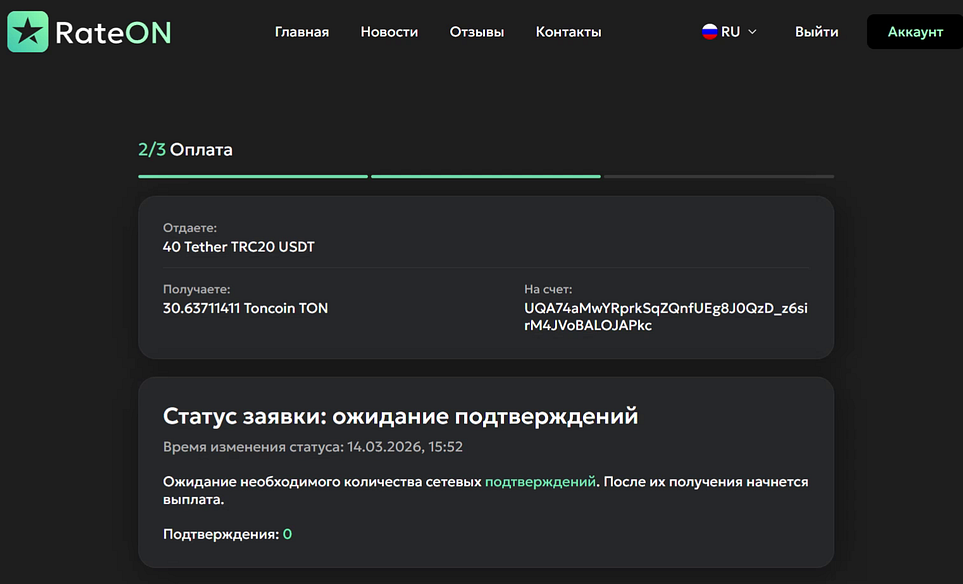This screenshot has height=584, width=963.
Task: Click the RateON brand name text
Action: pyautogui.click(x=113, y=32)
